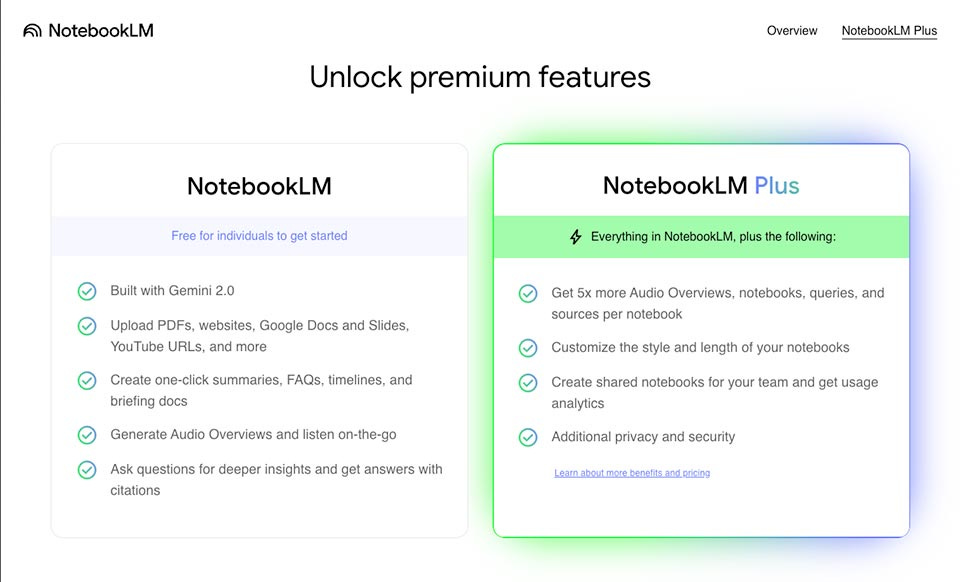This screenshot has height=582, width=960.
Task: Select the NotebookLM Plus card heading
Action: (700, 185)
